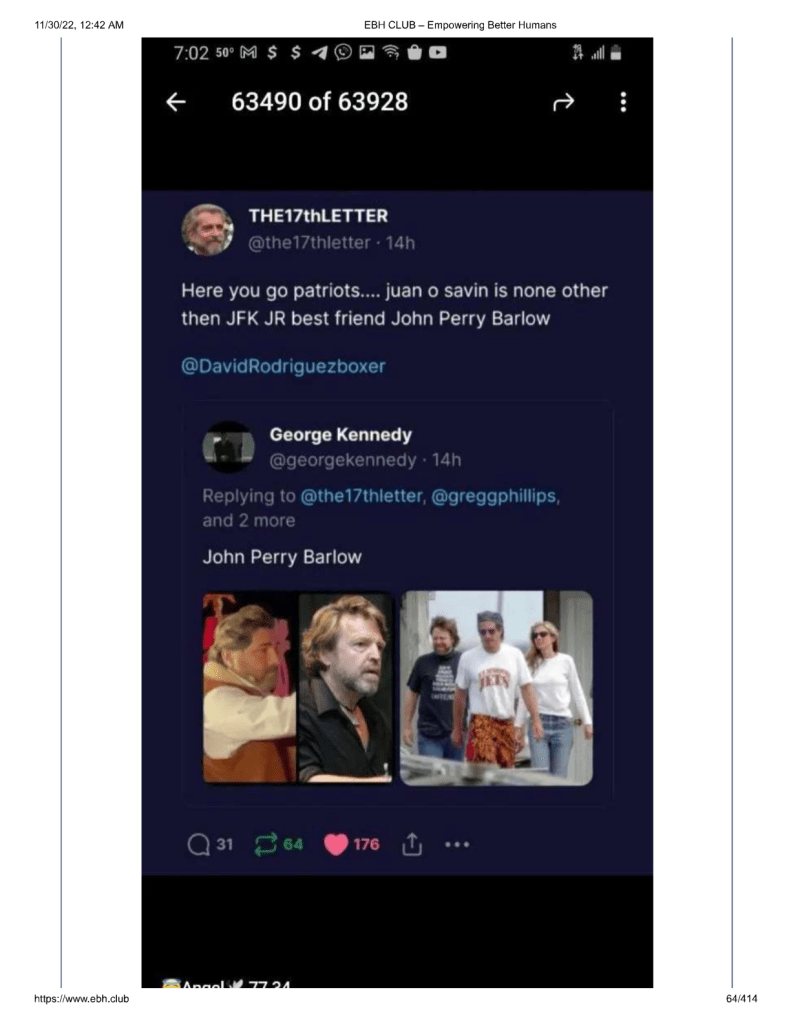791x1023 pixels.
Task: Open the middle photo of man in black shirt
Action: [345, 687]
